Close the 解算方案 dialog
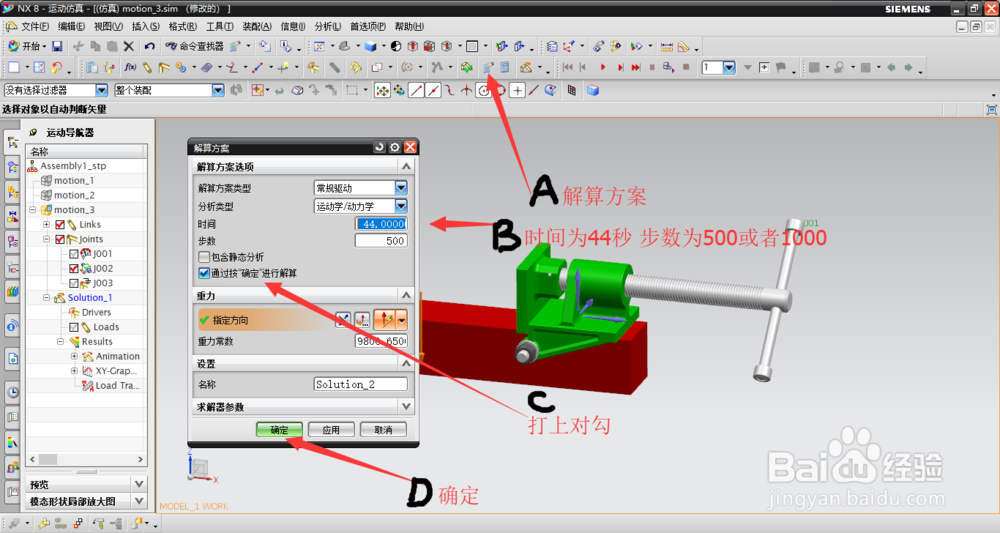Image resolution: width=1000 pixels, height=533 pixels. point(410,147)
